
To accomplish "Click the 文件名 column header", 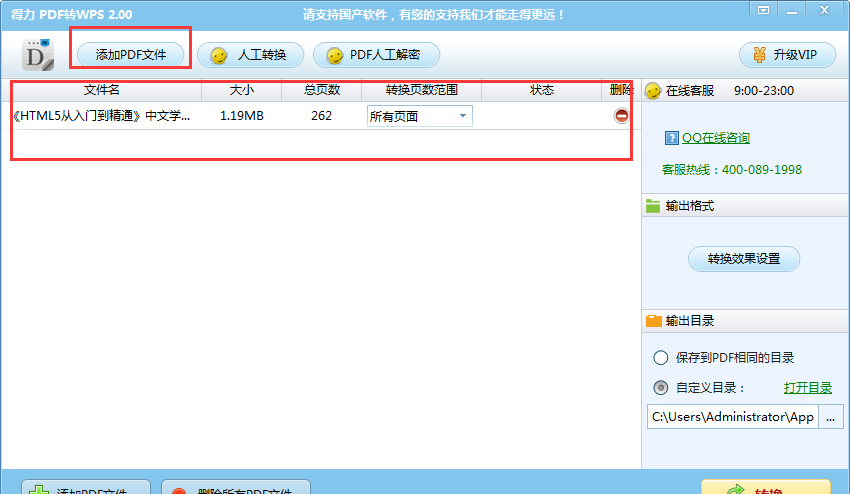I will [x=101, y=90].
